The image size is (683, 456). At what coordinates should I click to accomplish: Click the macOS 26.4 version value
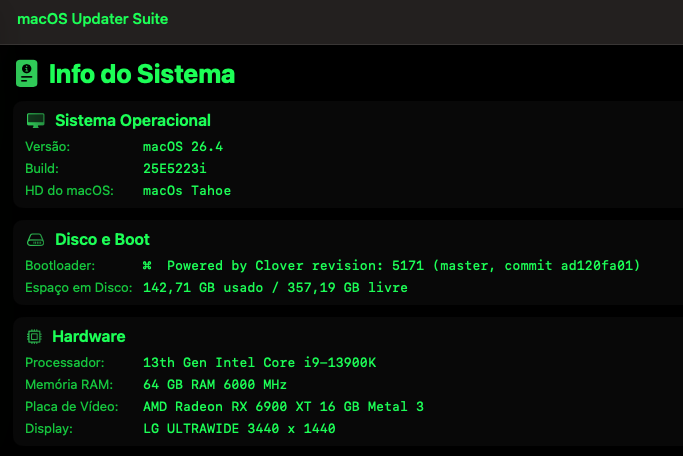[x=183, y=146]
